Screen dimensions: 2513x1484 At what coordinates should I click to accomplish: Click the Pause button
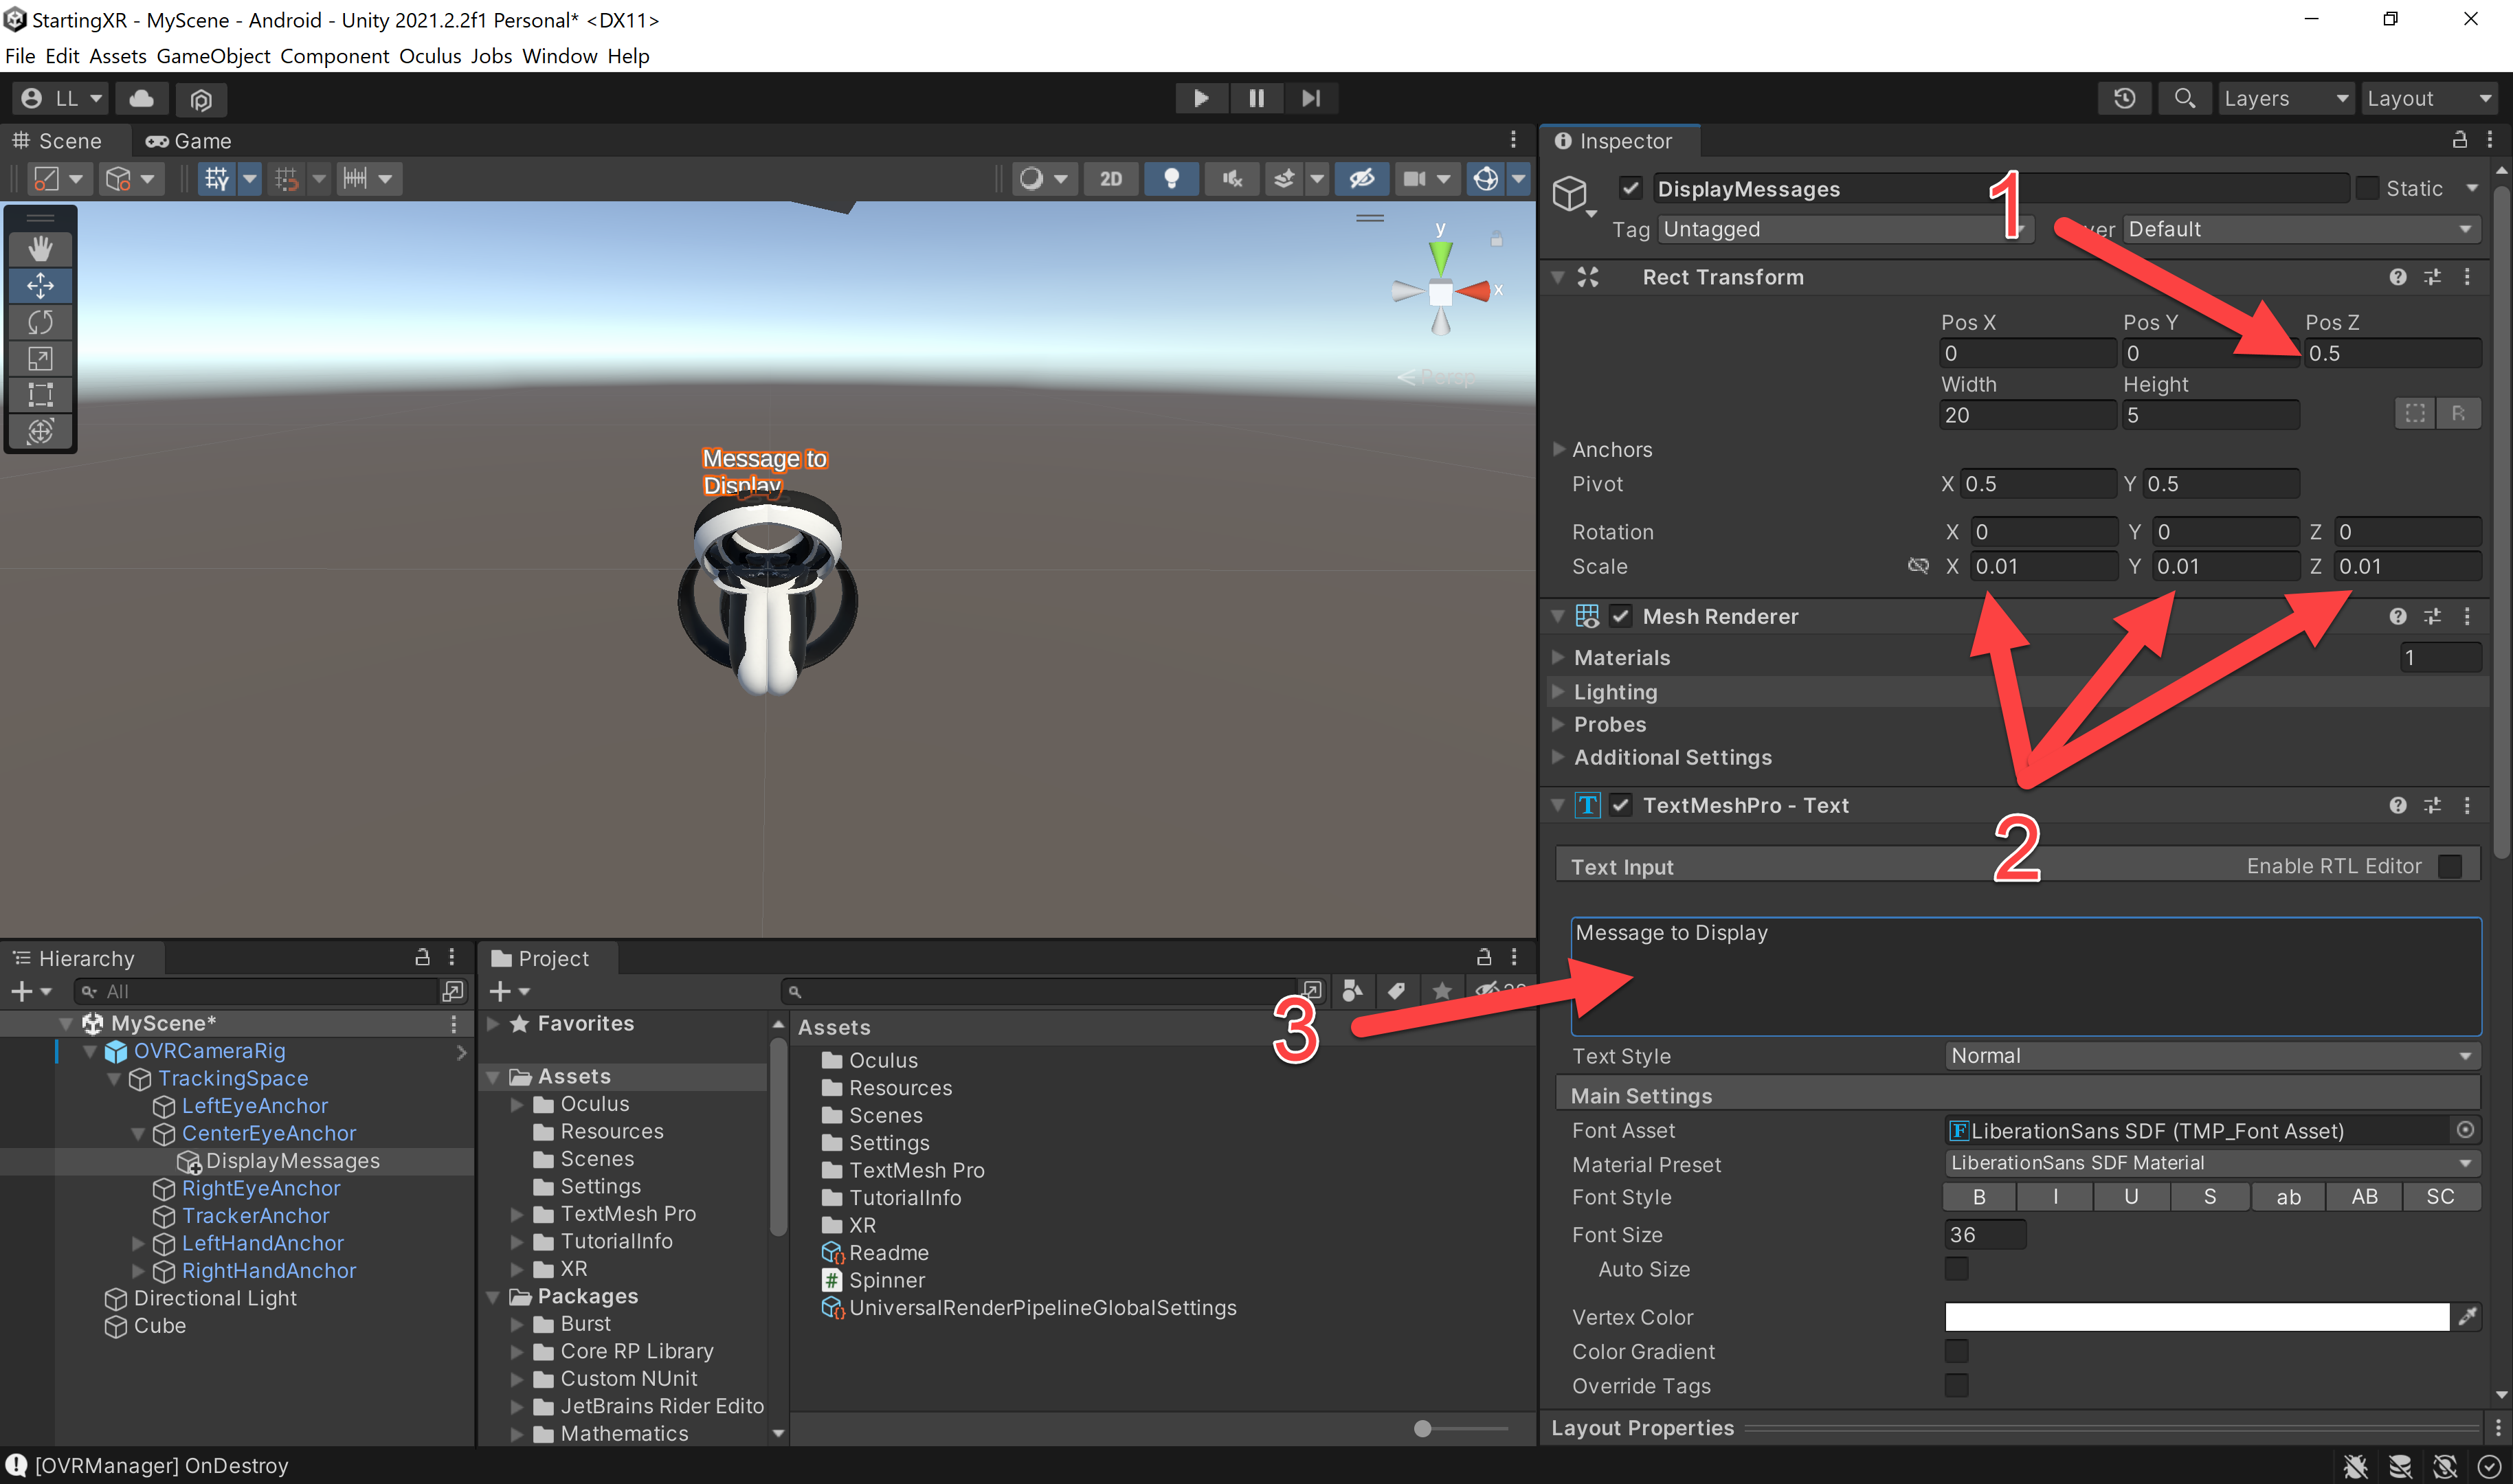coord(1256,98)
